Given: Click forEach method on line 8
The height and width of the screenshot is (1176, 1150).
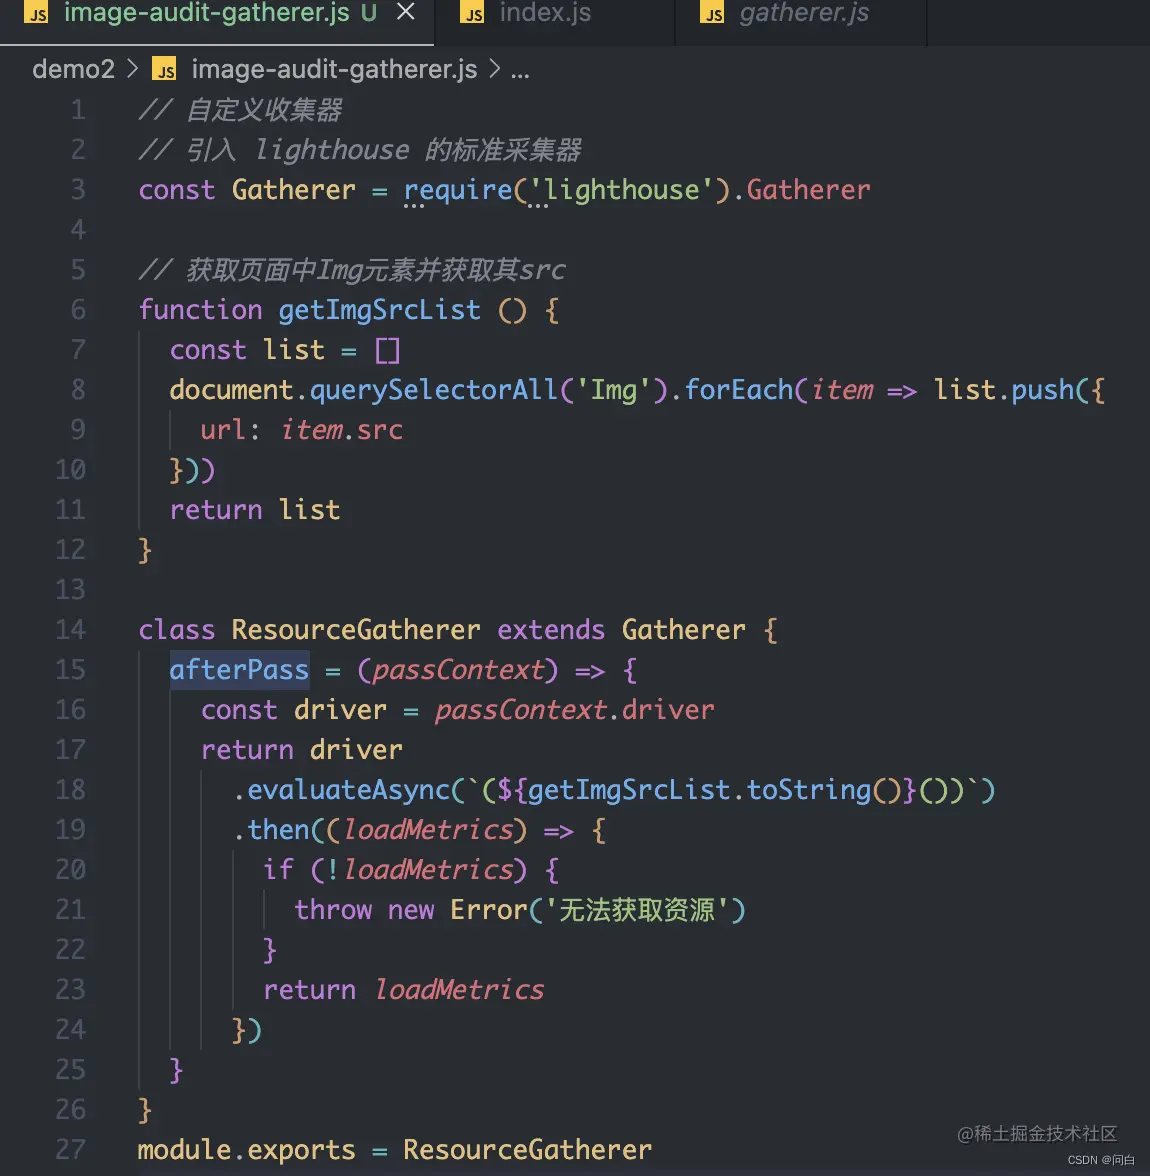Looking at the screenshot, I should tap(739, 390).
